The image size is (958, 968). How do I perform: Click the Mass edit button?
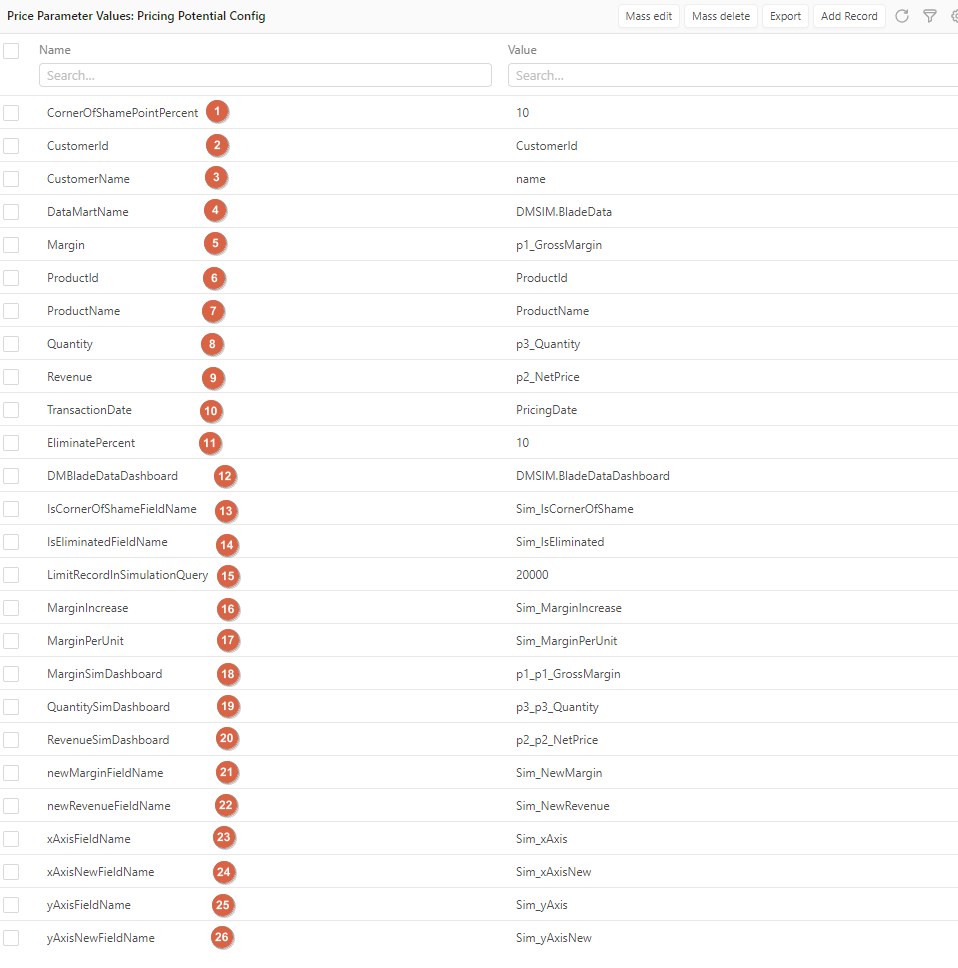[649, 16]
